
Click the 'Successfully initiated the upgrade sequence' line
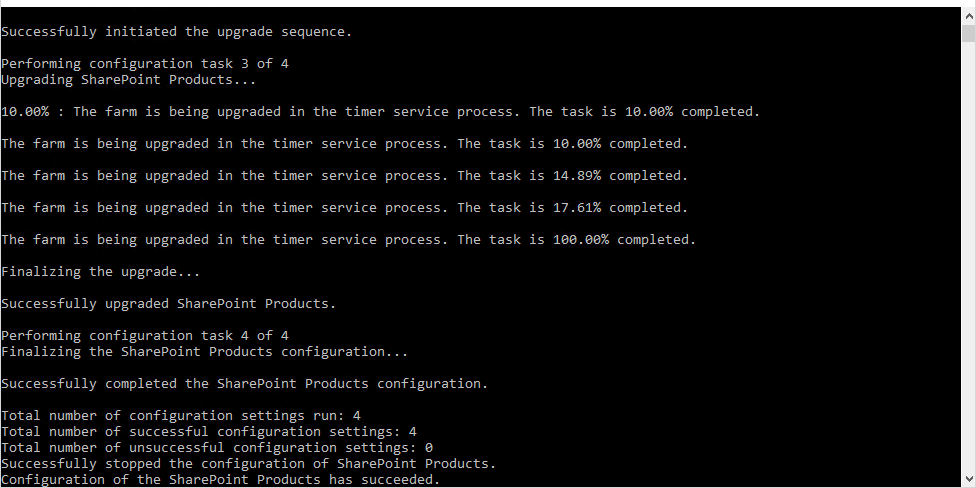177,32
